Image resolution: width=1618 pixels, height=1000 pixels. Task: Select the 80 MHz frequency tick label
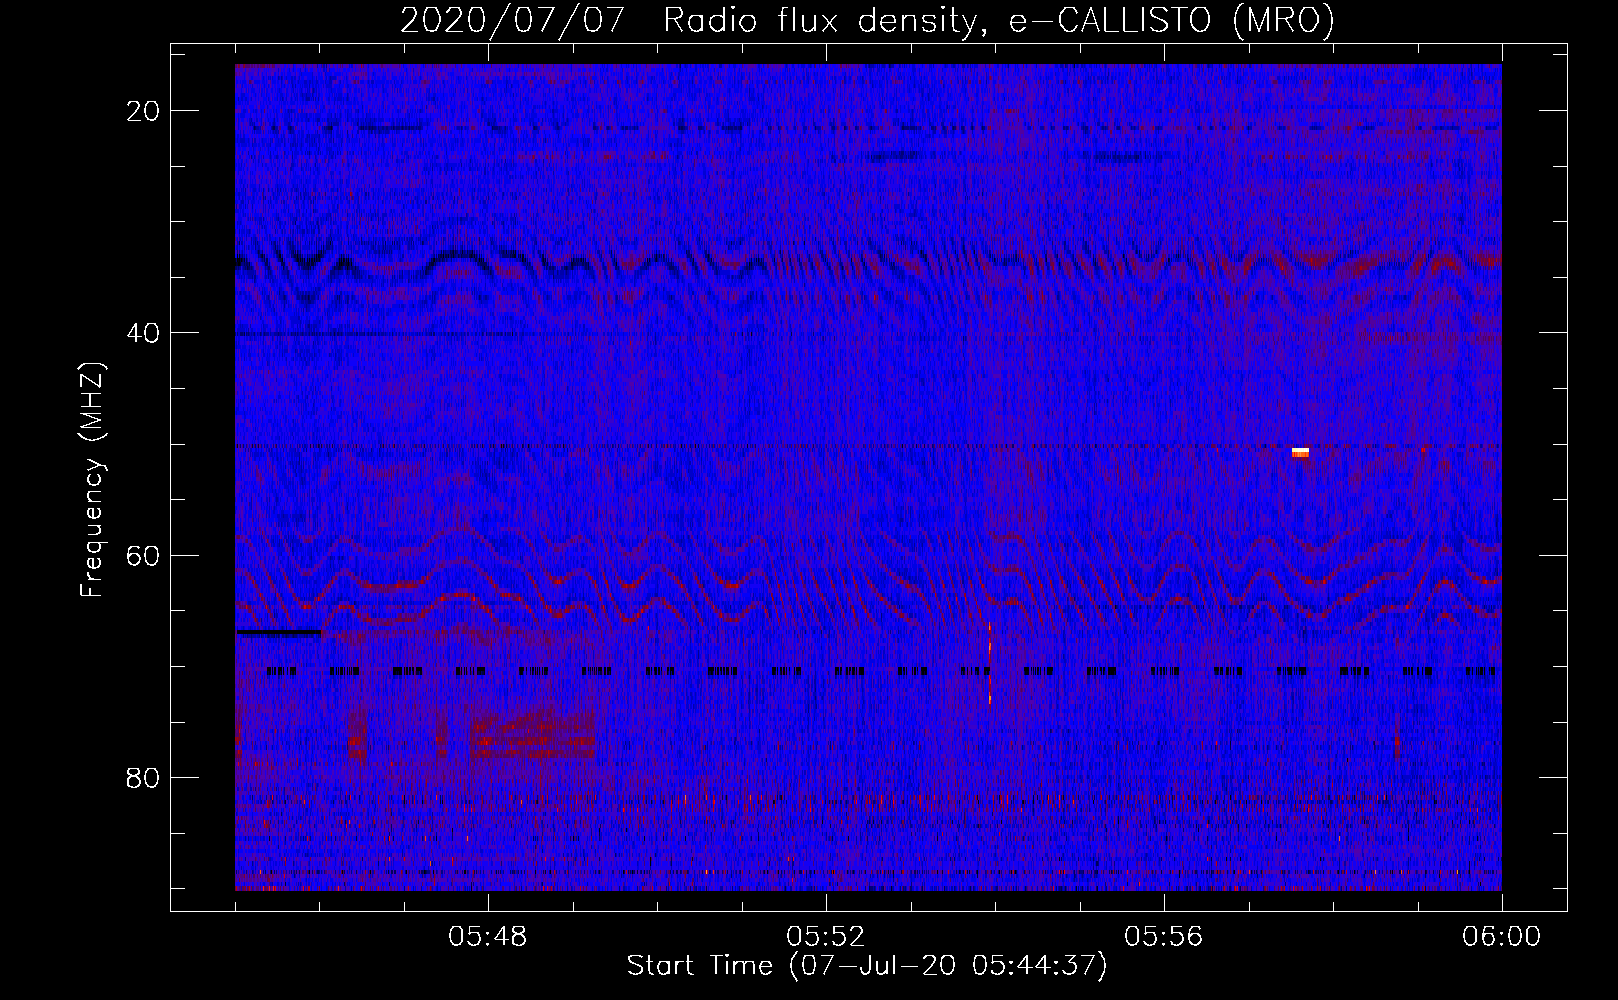[144, 777]
